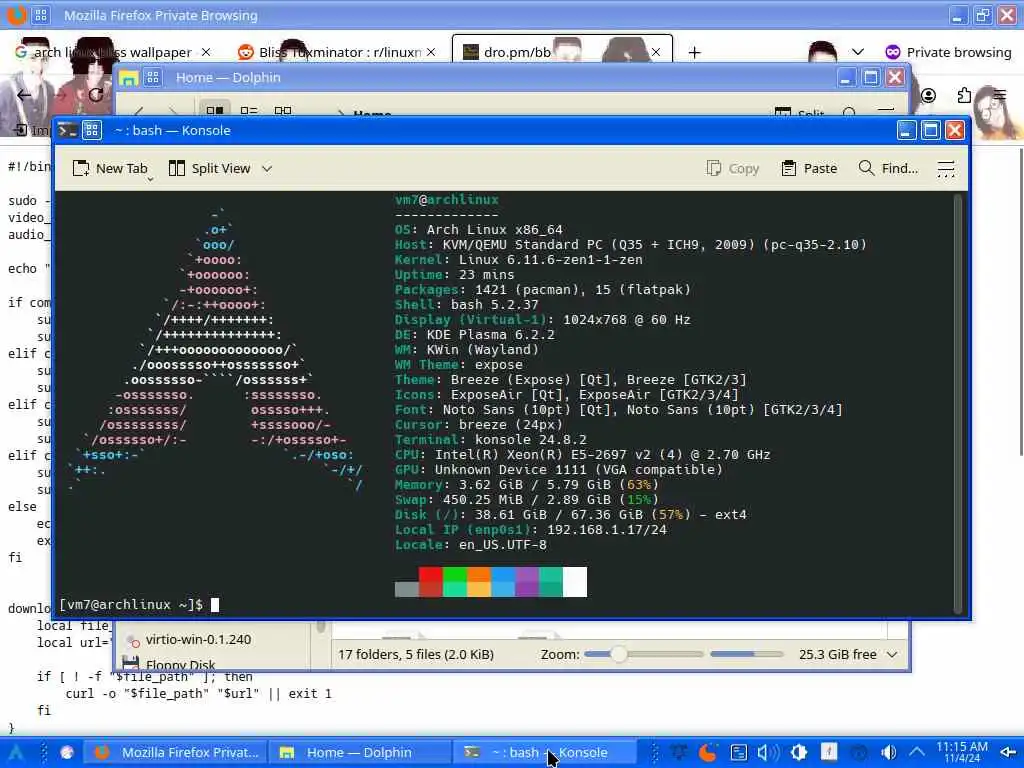Click the Copy button in Konsole
1024x768 pixels.
[733, 168]
